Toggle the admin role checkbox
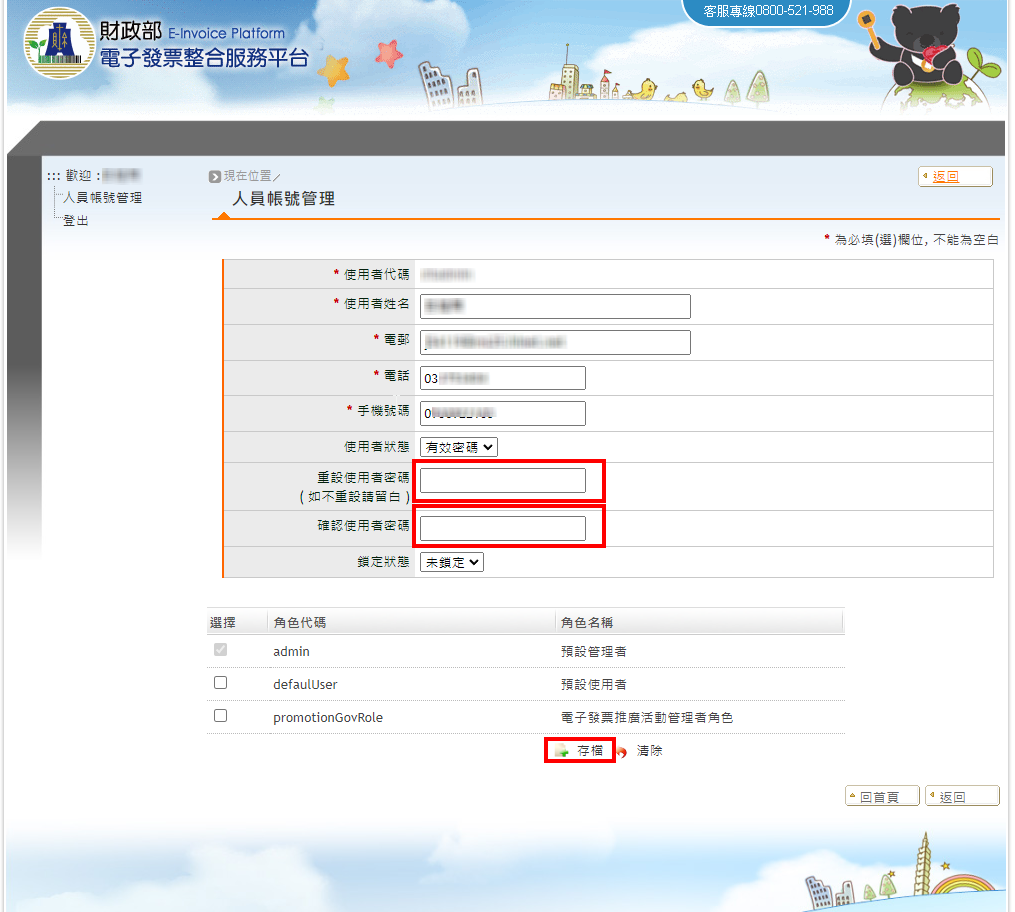 221,650
